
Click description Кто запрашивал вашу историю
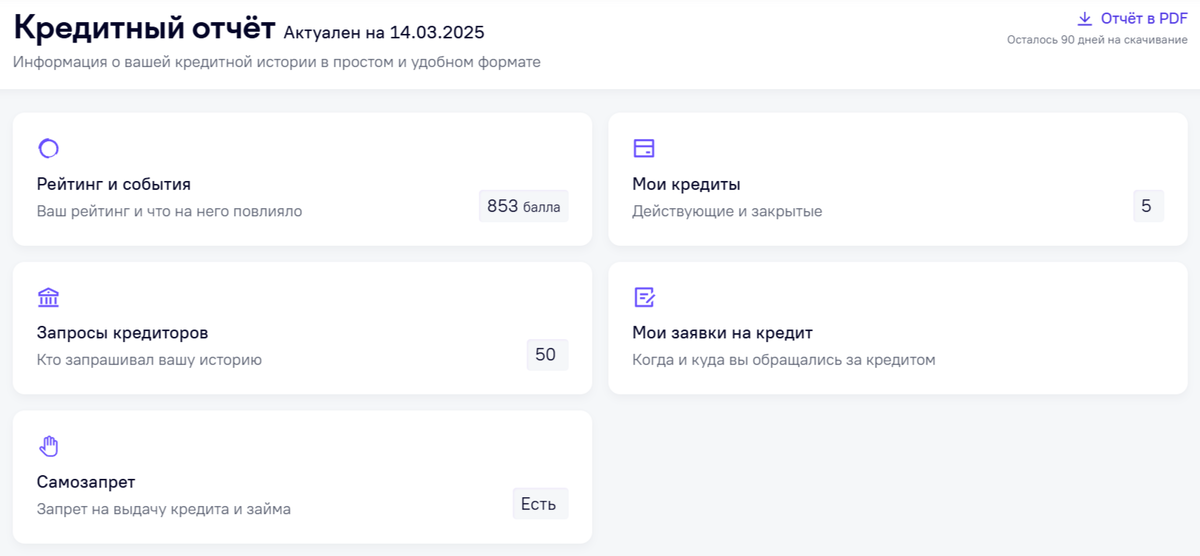(x=149, y=359)
